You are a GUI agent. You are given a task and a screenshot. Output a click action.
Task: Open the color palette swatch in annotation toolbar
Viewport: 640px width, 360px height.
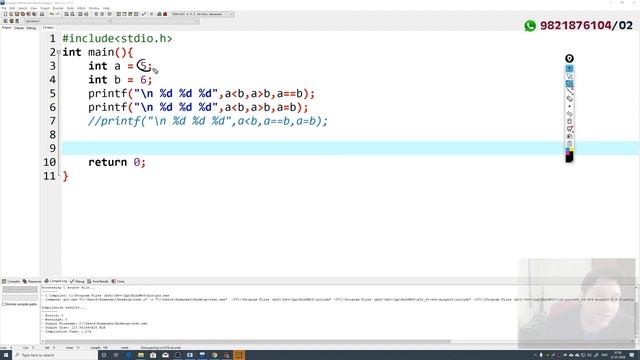point(569,155)
